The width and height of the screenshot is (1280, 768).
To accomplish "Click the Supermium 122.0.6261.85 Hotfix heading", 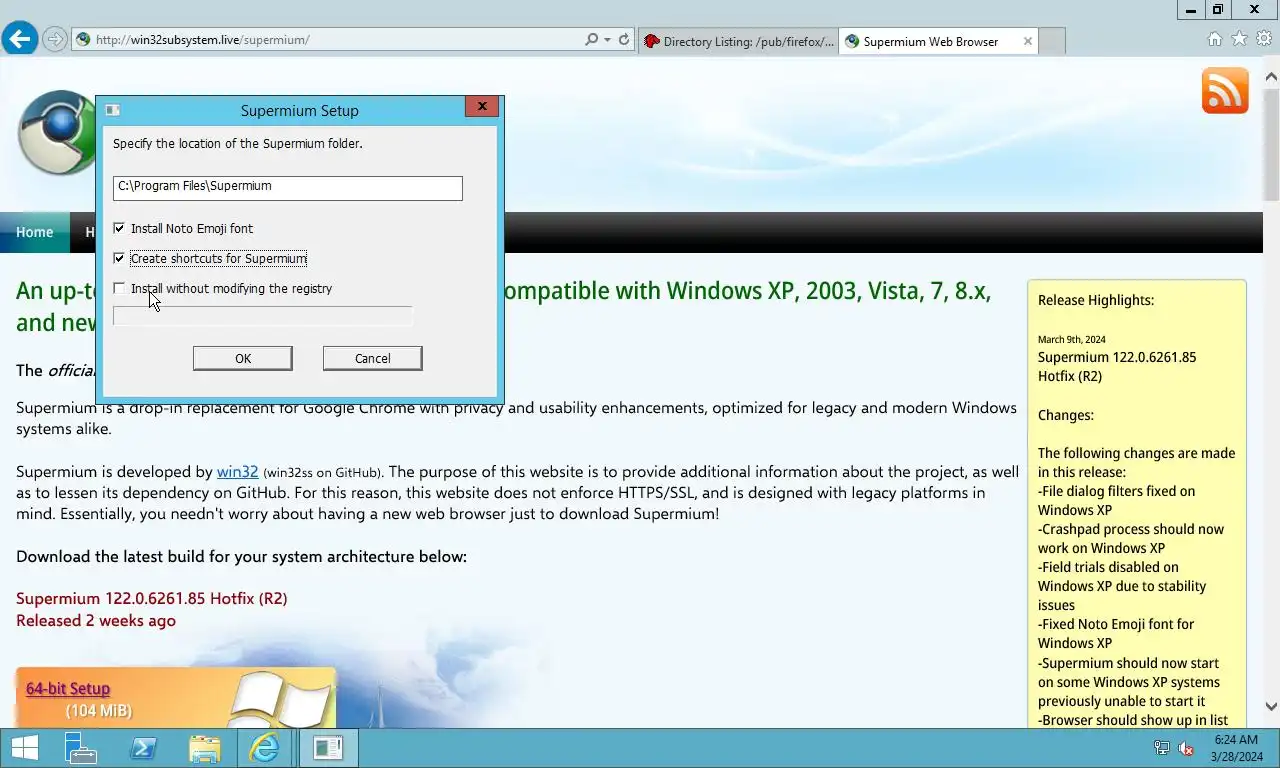I will coord(152,598).
